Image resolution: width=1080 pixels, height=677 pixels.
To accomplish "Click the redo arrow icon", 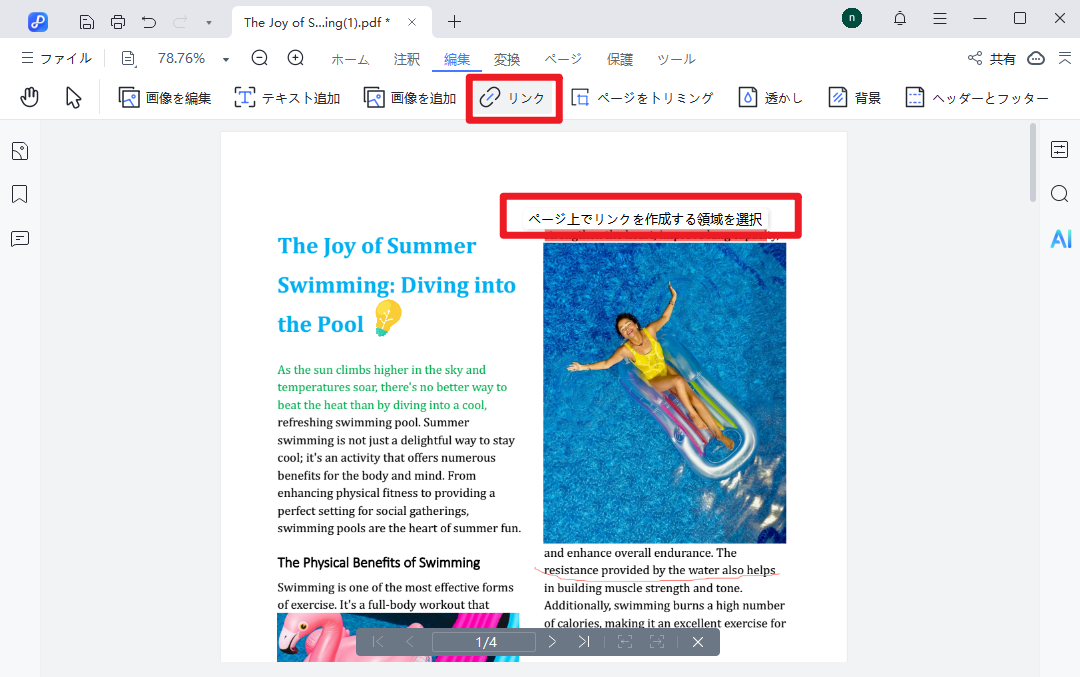I will [180, 22].
